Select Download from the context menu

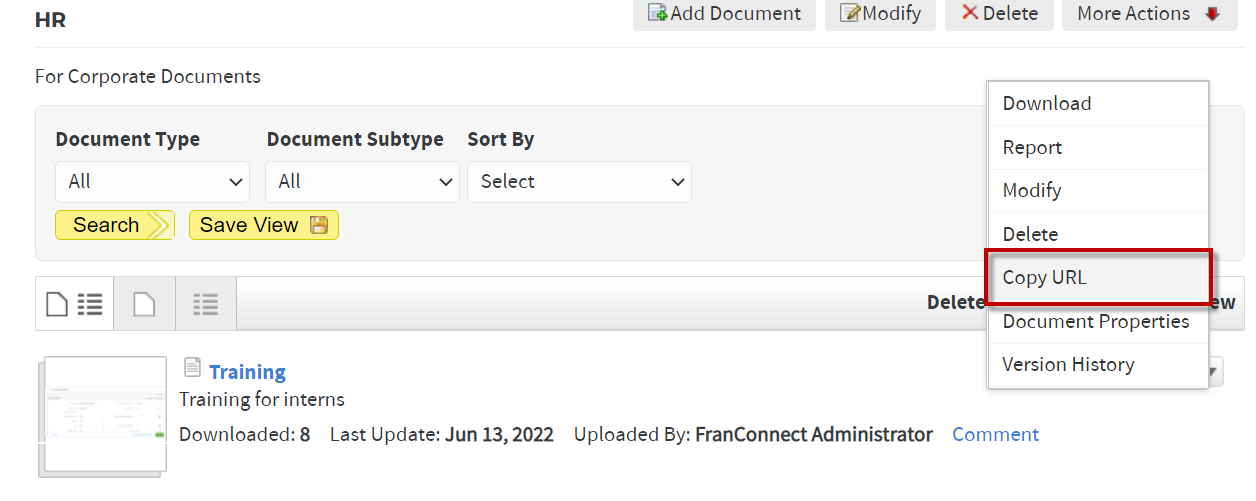(1098, 104)
